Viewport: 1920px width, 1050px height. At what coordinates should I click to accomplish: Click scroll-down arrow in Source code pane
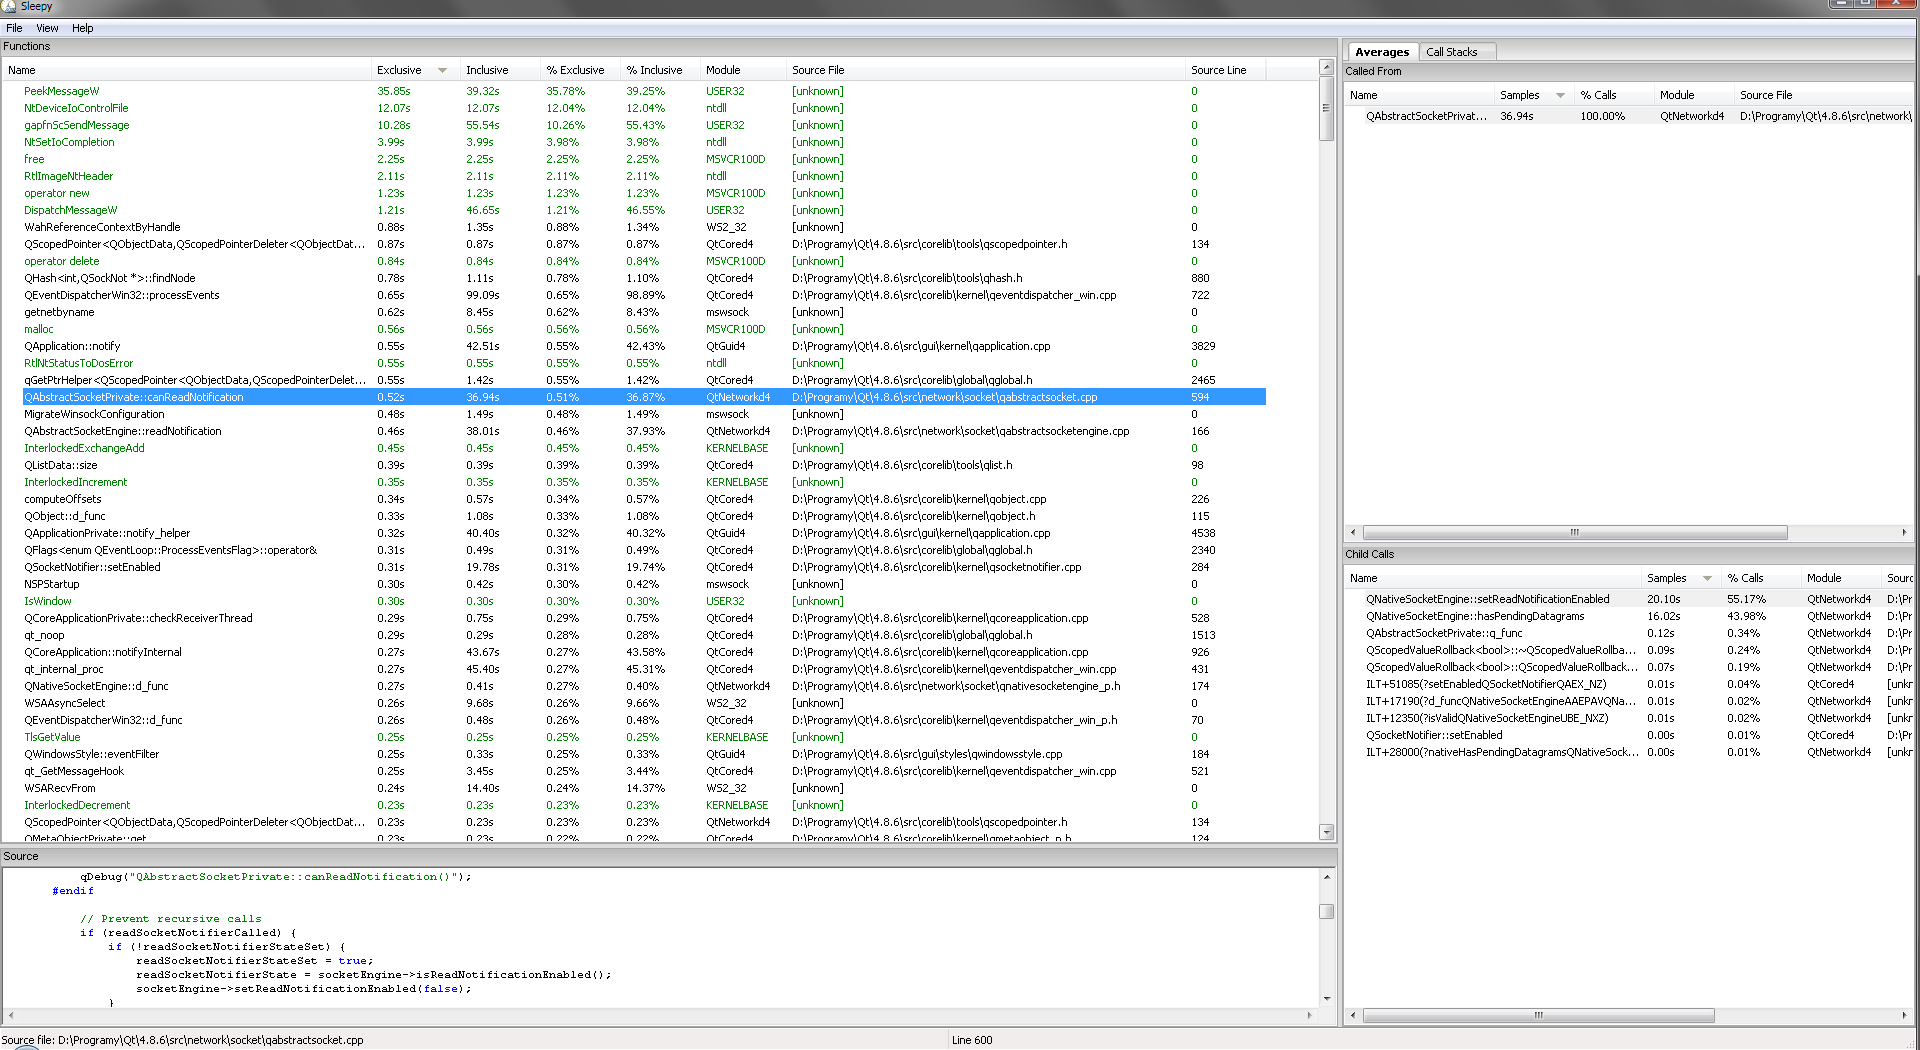[x=1326, y=998]
